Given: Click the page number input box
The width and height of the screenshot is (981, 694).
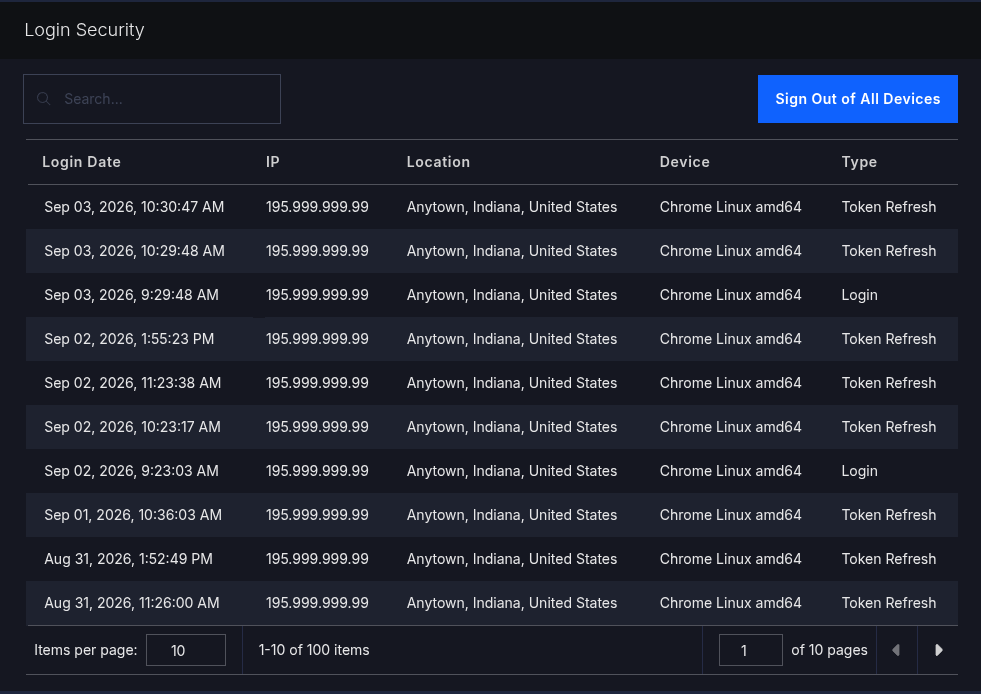Looking at the screenshot, I should pos(751,650).
